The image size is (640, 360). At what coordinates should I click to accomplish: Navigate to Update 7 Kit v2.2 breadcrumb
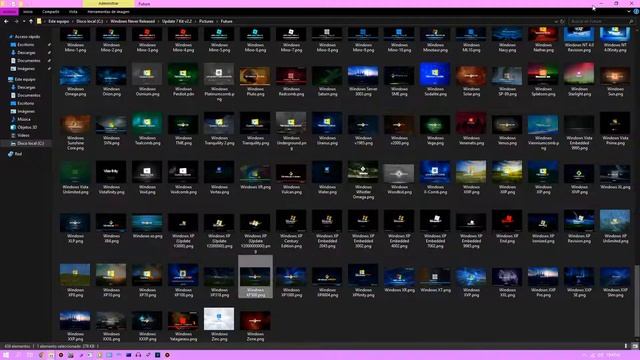pyautogui.click(x=177, y=21)
